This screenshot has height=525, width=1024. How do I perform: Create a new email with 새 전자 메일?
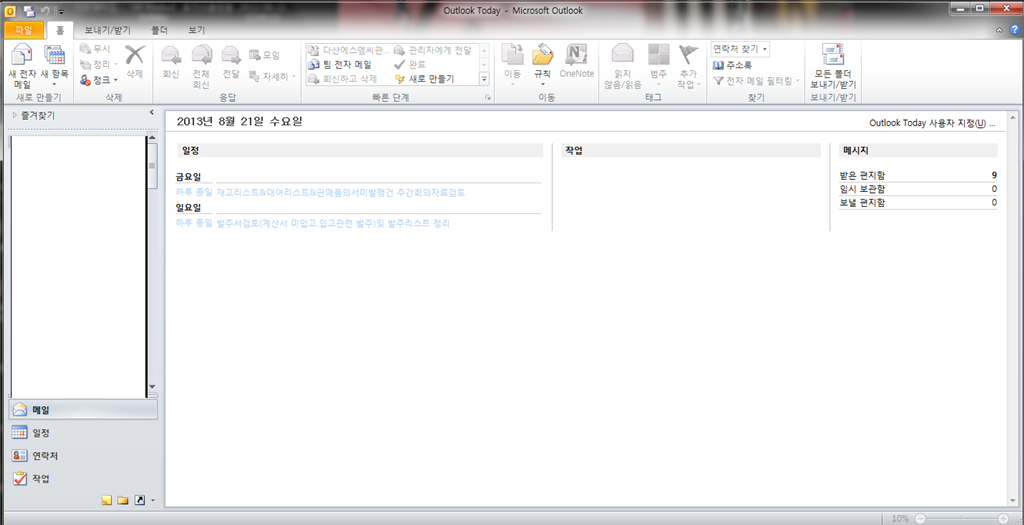(22, 66)
